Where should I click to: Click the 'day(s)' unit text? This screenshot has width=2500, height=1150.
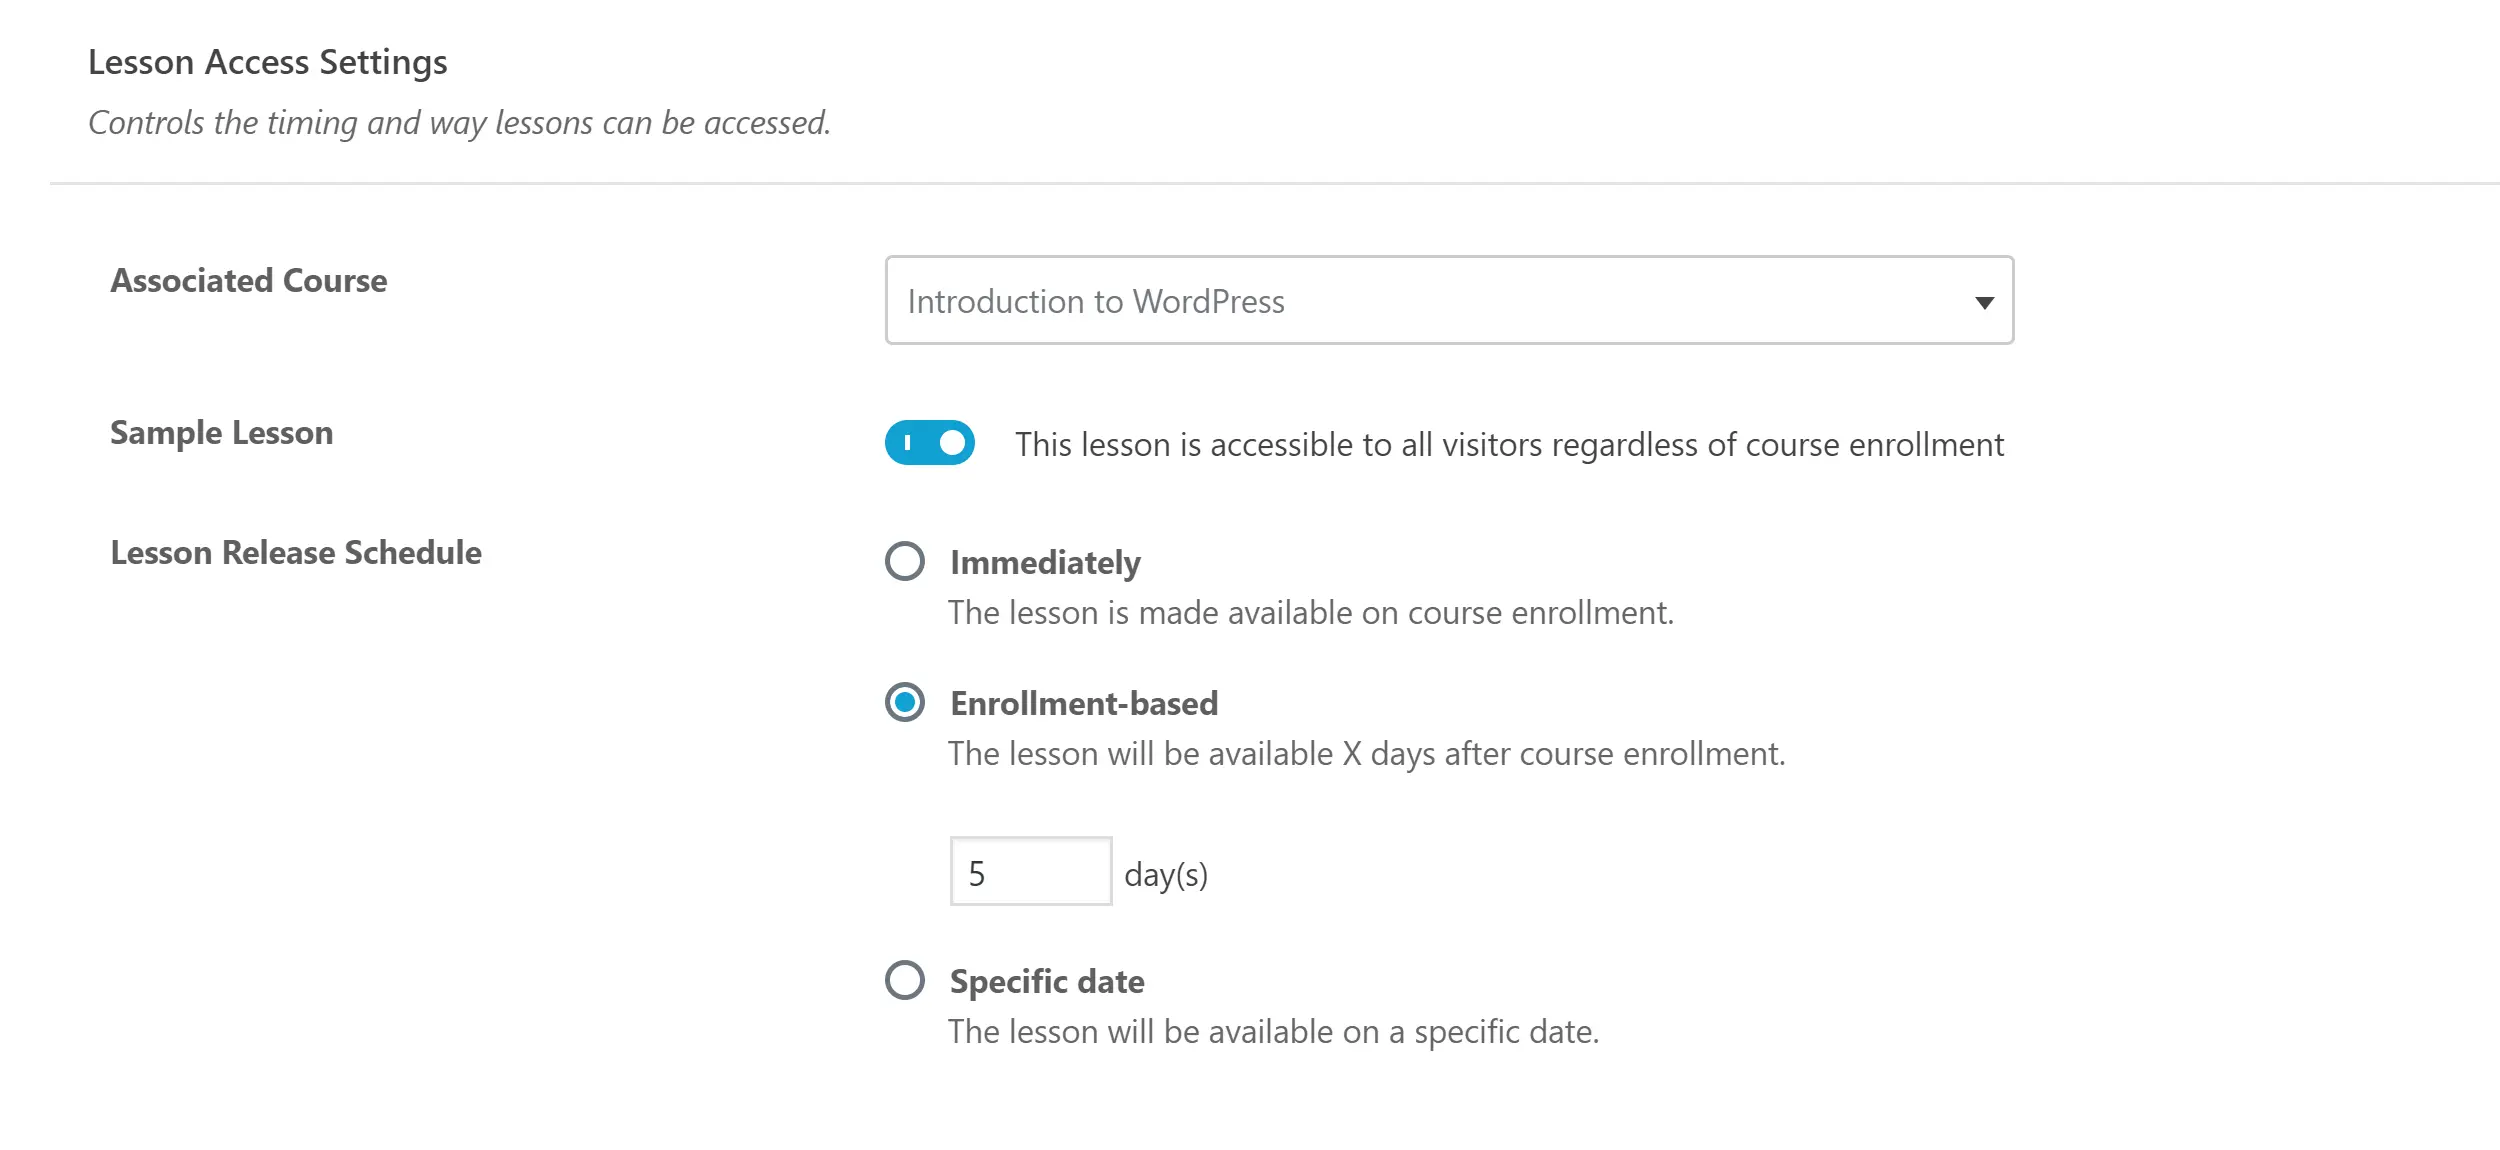(1166, 875)
